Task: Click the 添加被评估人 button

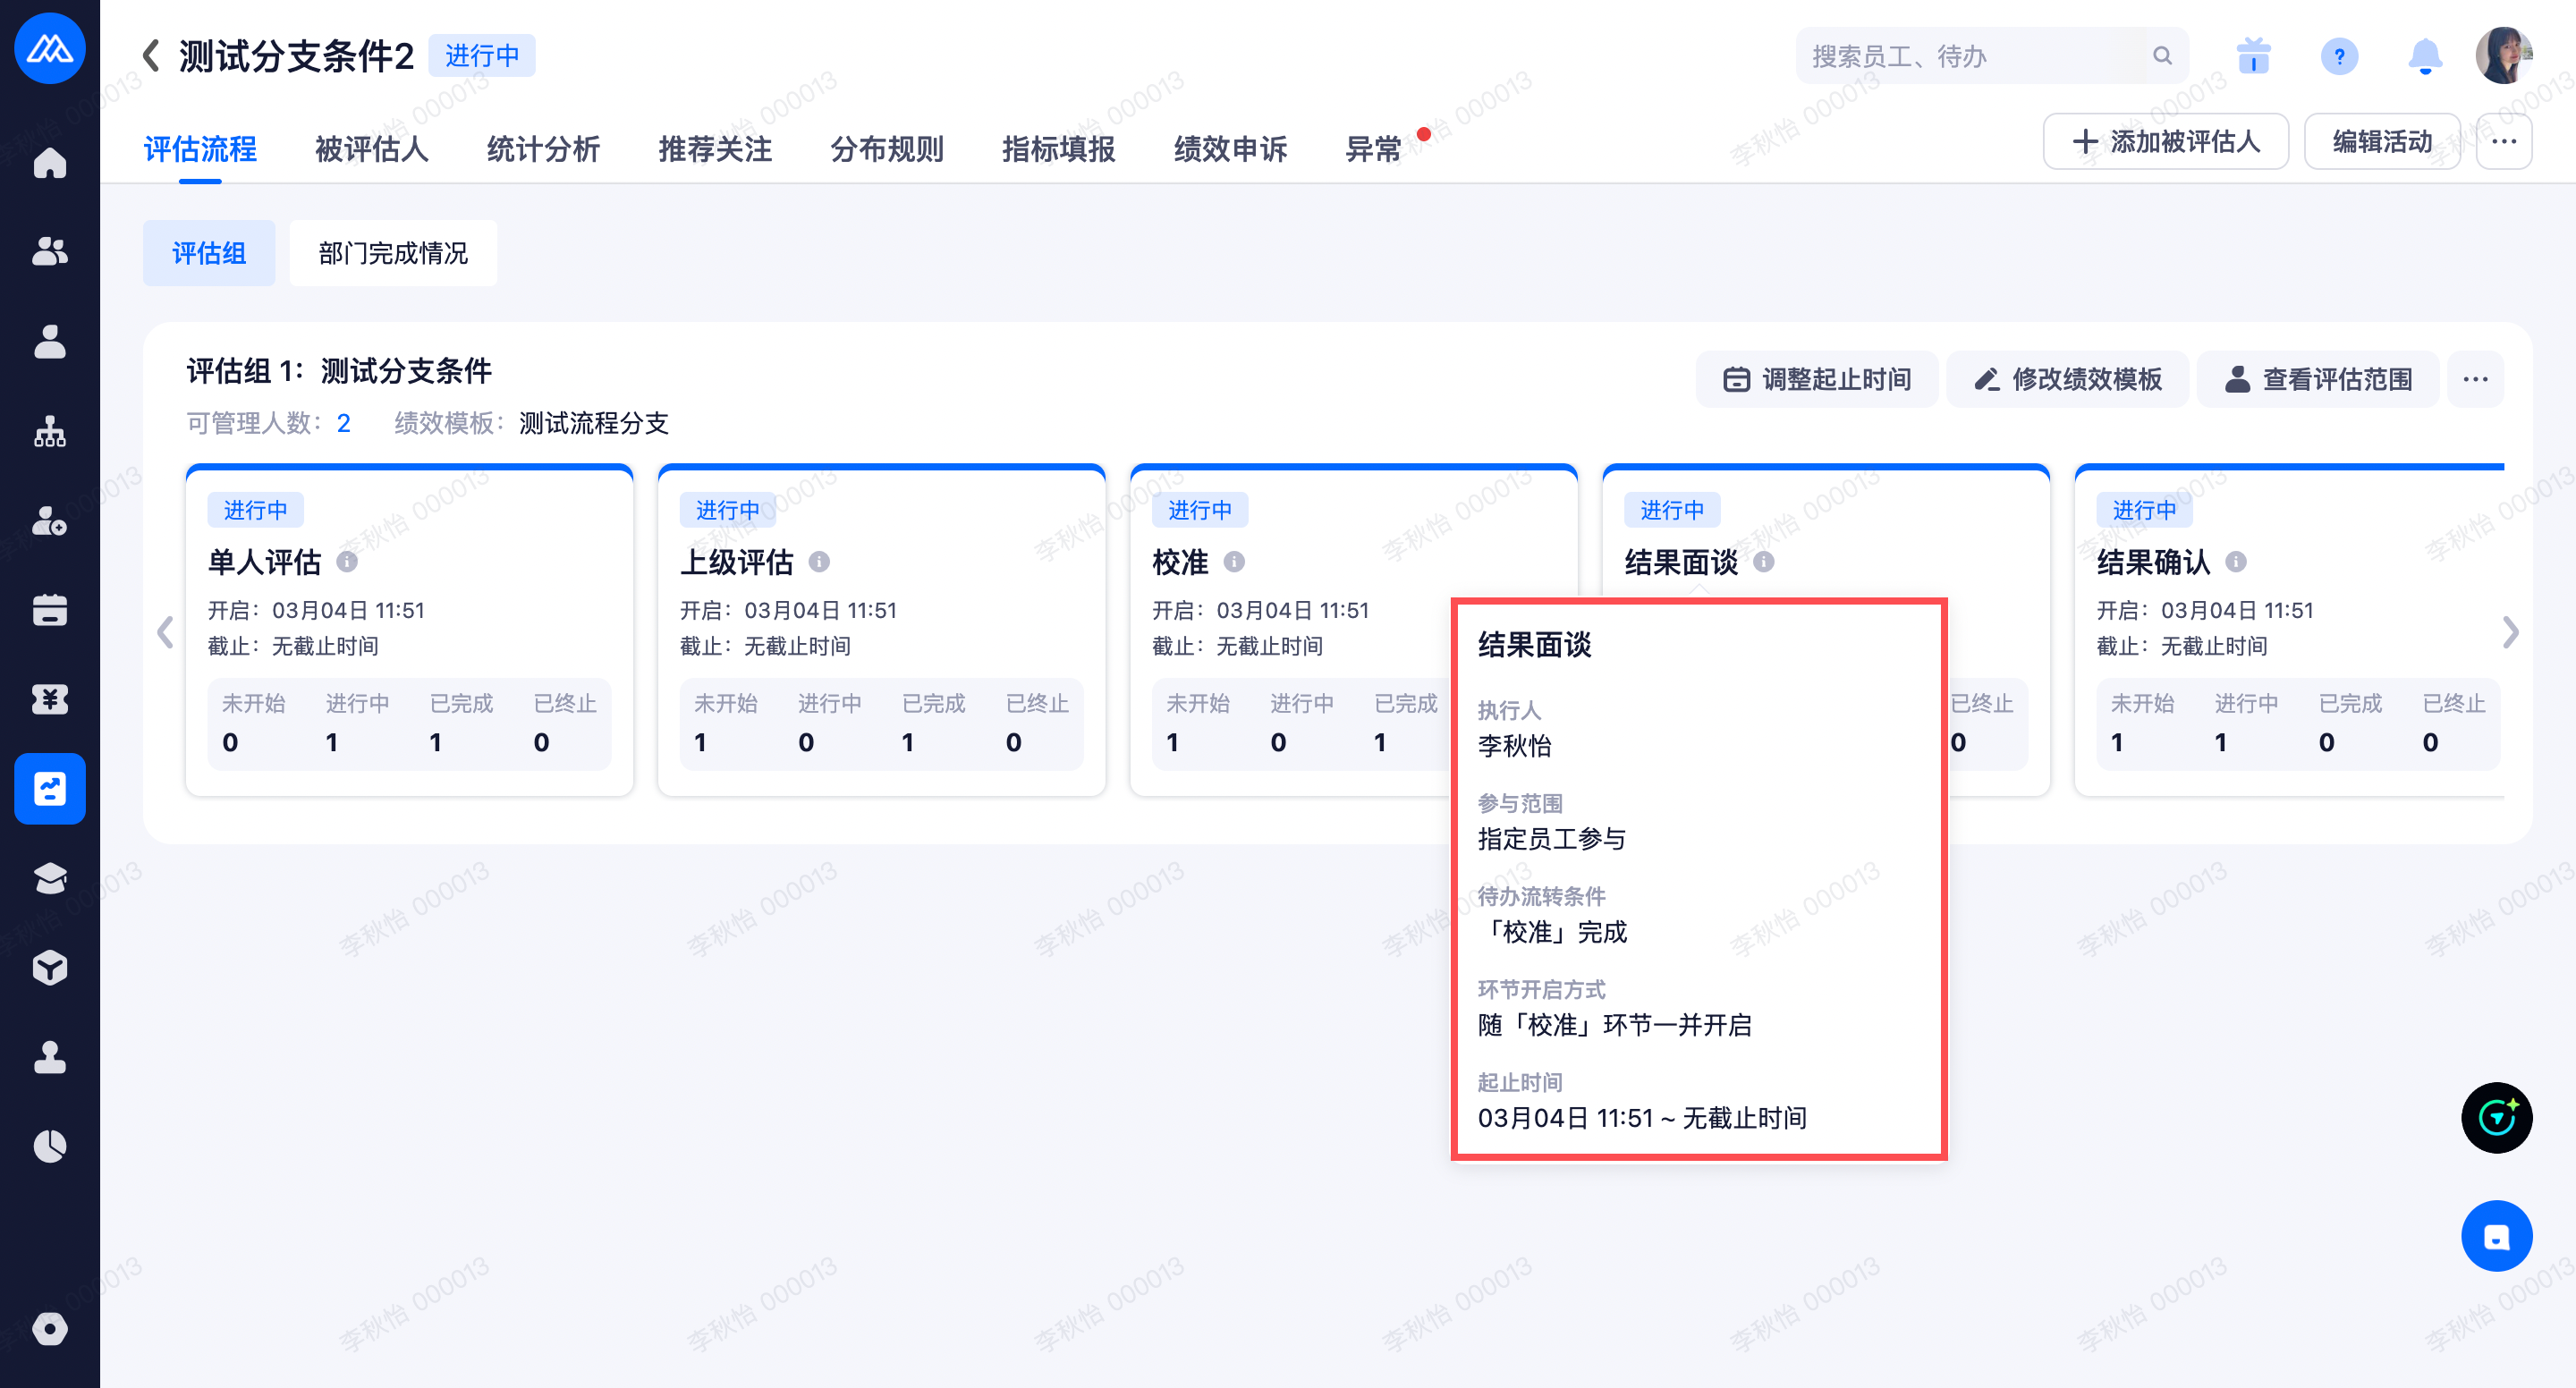Action: coord(2166,142)
